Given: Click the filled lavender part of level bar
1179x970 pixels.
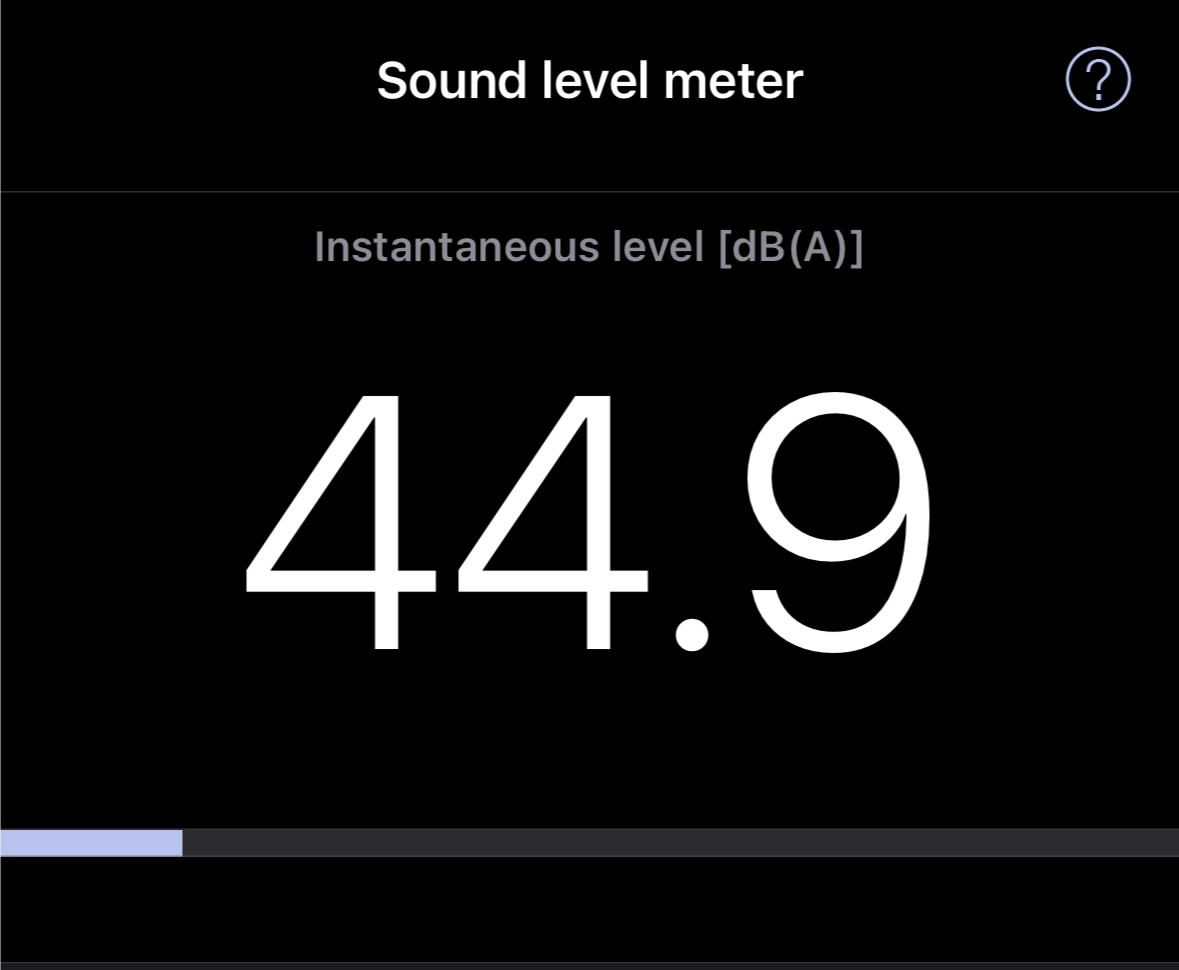Looking at the screenshot, I should coord(90,842).
